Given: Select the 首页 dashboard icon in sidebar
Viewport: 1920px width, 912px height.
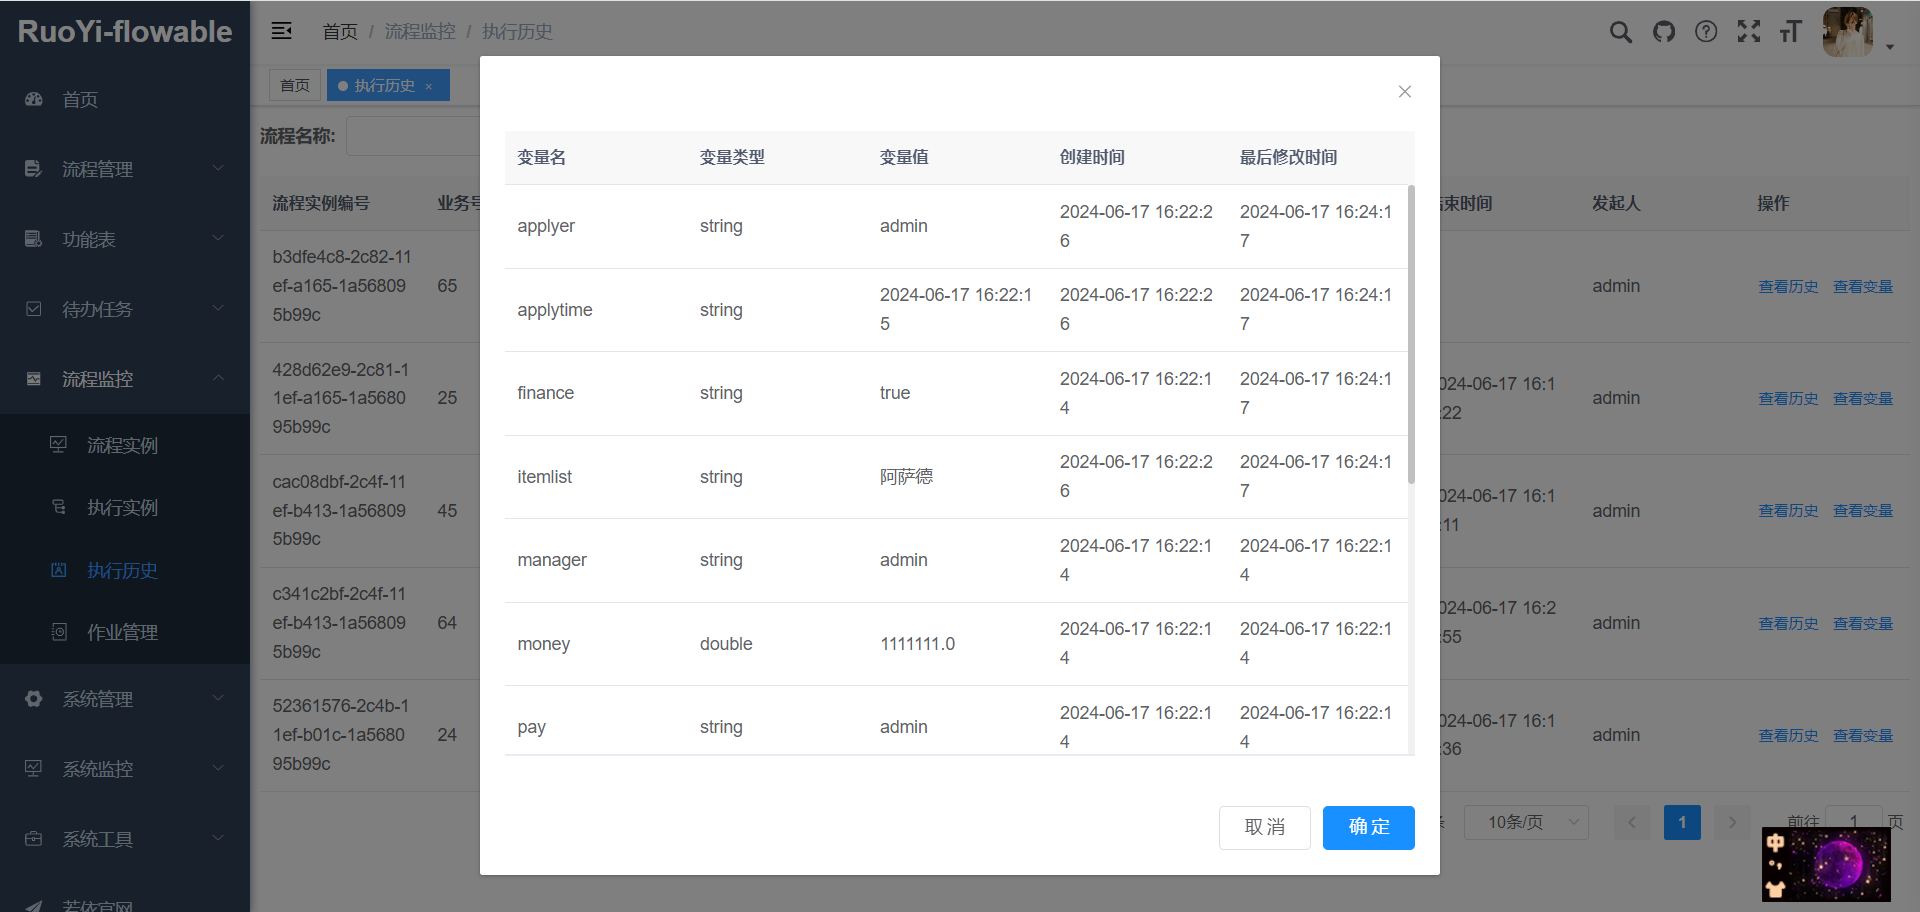Looking at the screenshot, I should click(33, 99).
